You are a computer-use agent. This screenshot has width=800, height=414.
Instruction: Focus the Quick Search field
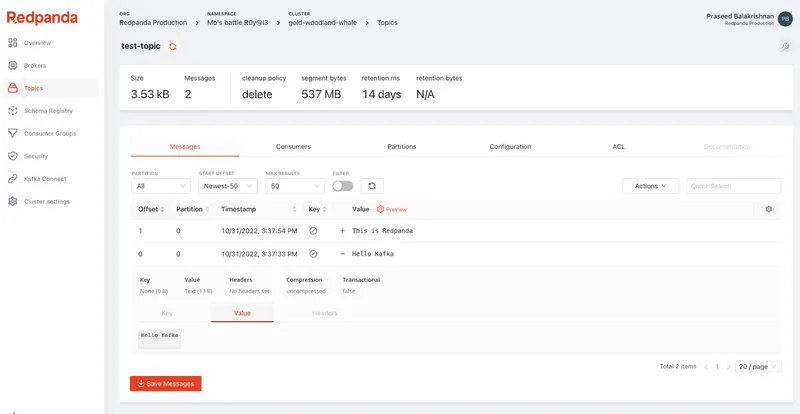(734, 186)
